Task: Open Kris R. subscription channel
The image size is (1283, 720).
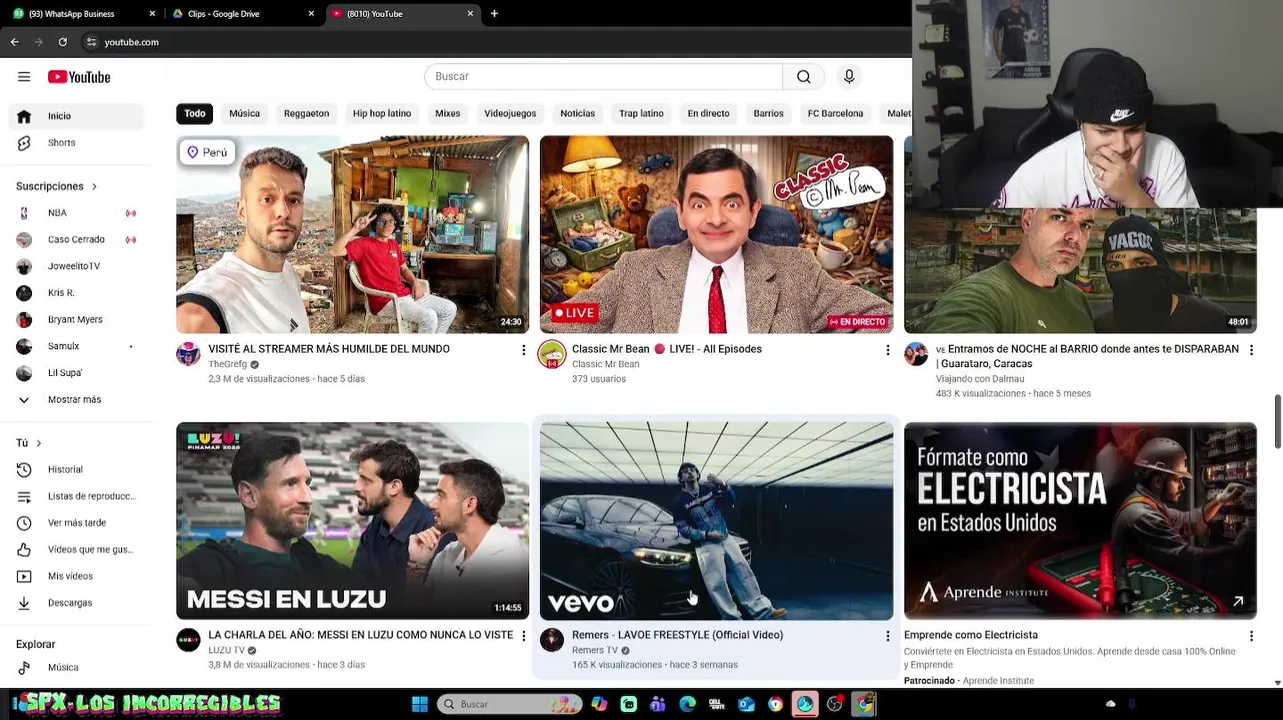Action: tap(76, 293)
